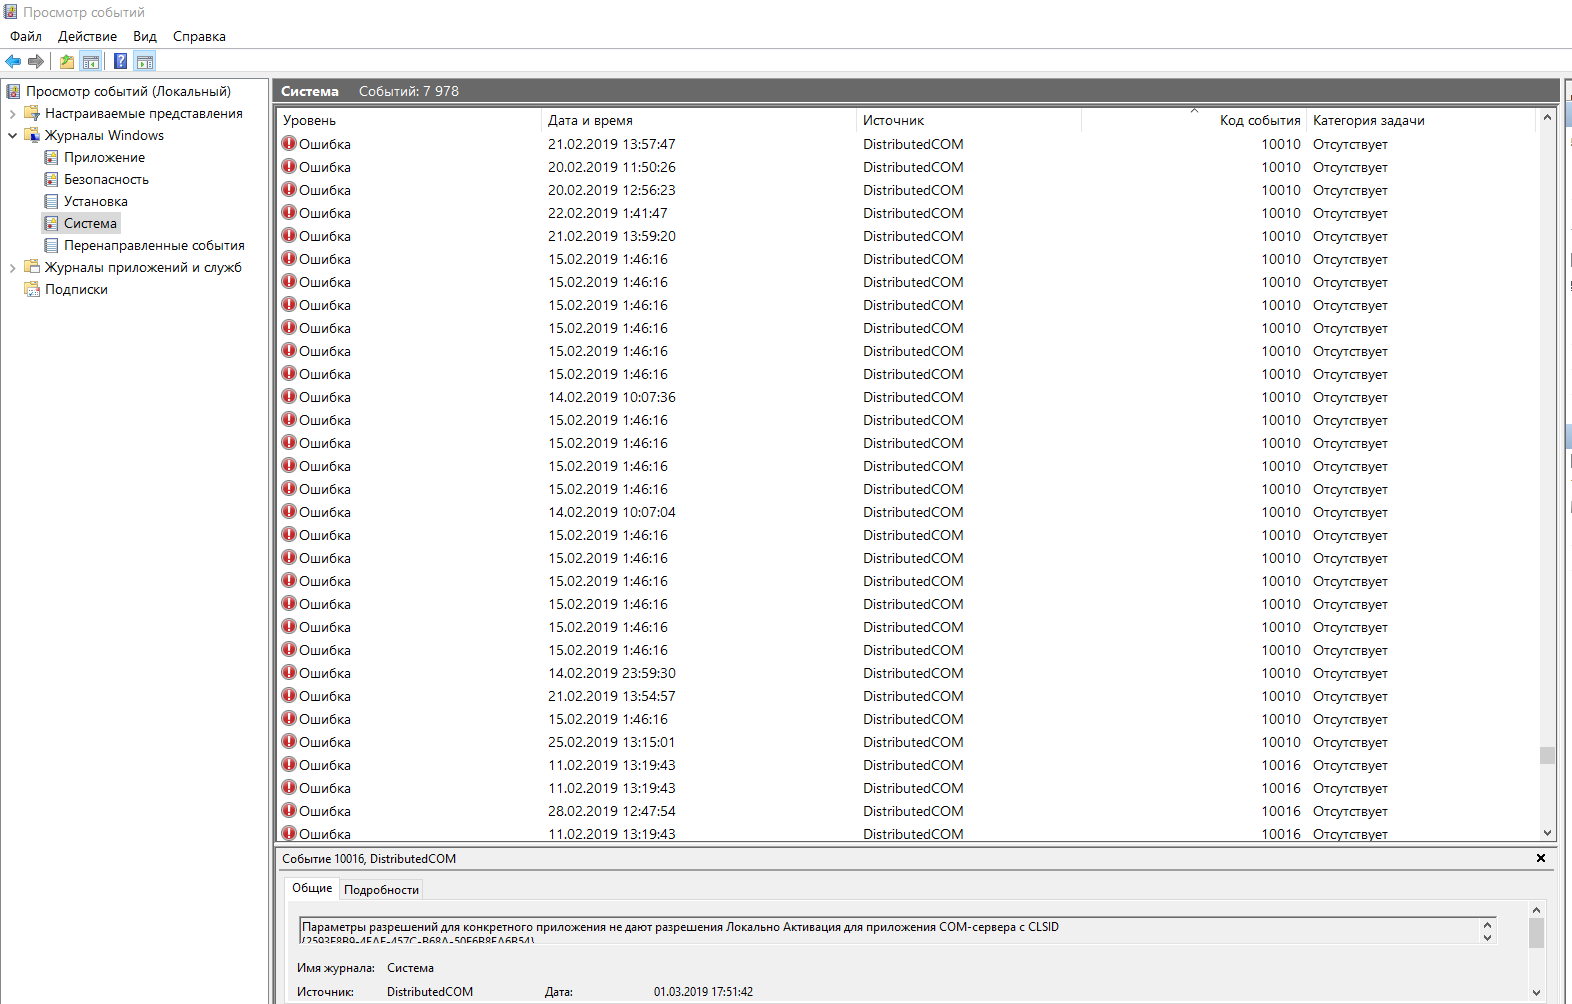1572x1004 pixels.
Task: Open the Справка menu
Action: click(x=199, y=36)
